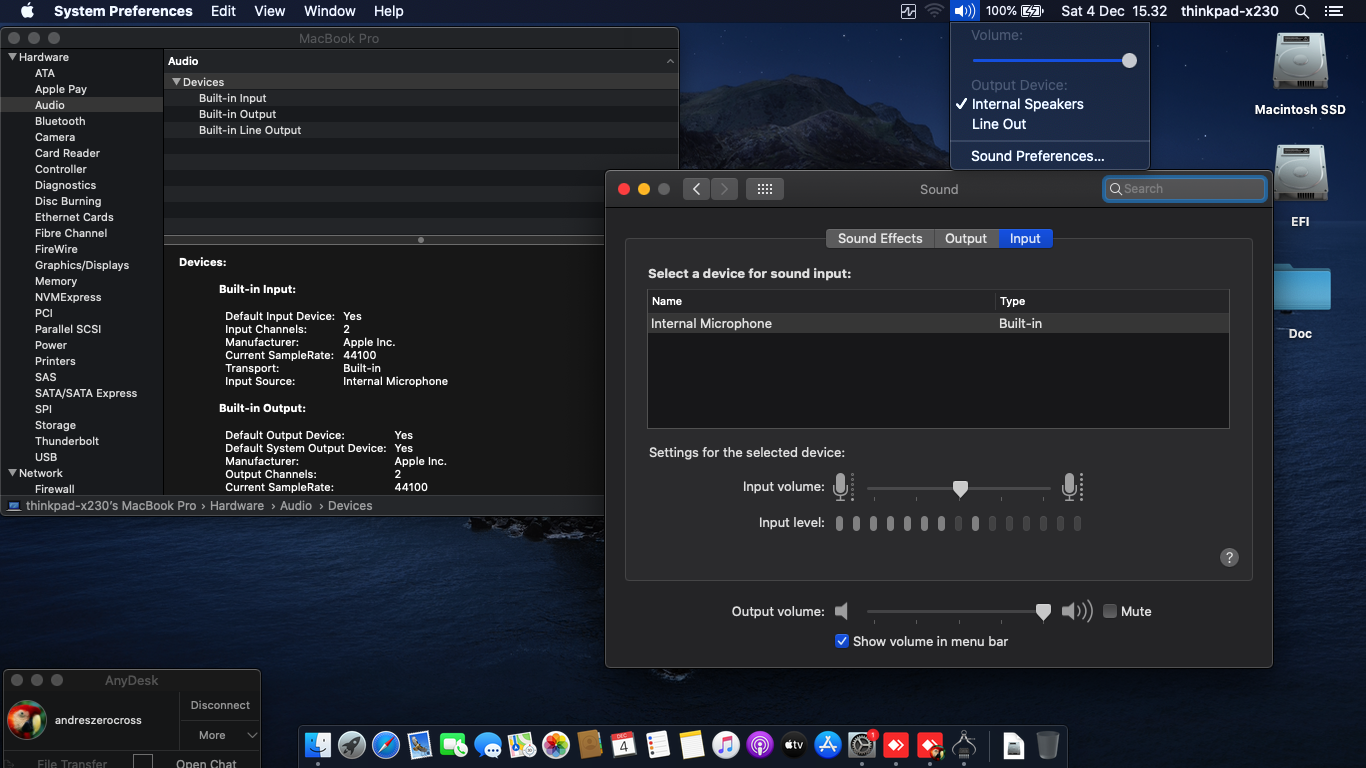Image resolution: width=1366 pixels, height=768 pixels.
Task: Open Notification Center list icon
Action: pyautogui.click(x=1333, y=11)
